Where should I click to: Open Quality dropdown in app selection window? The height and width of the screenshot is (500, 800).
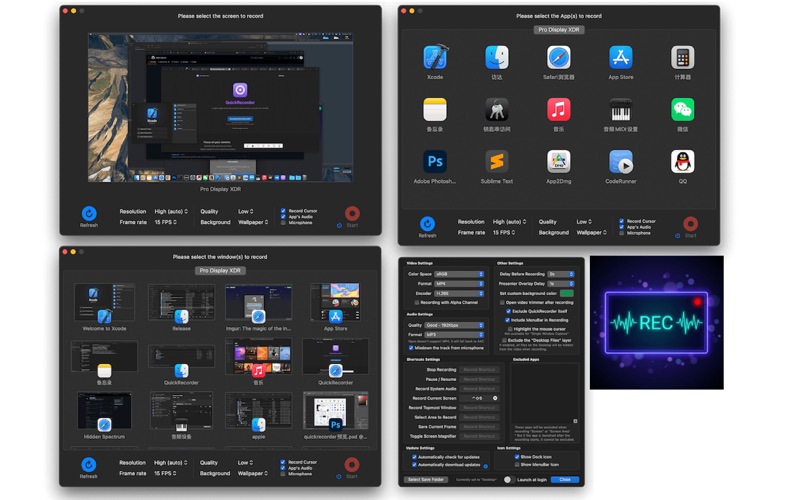point(586,222)
